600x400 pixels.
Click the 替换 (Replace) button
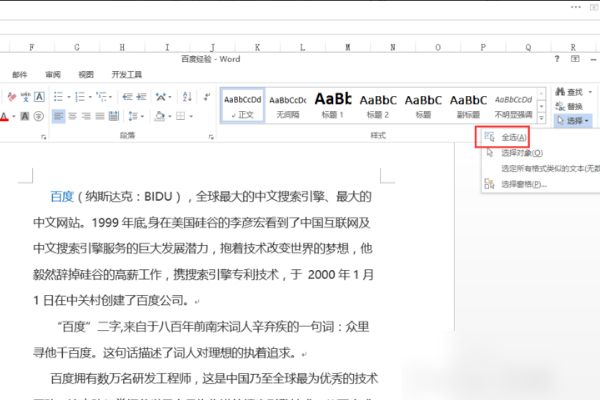point(569,106)
